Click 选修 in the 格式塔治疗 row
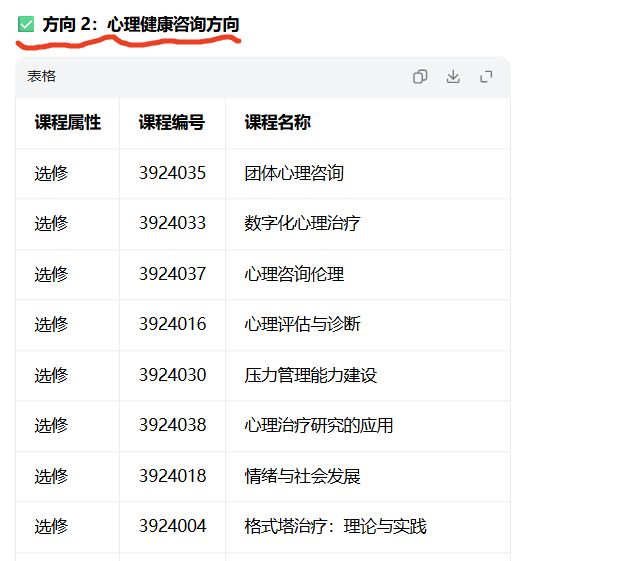This screenshot has height=561, width=640. (x=51, y=526)
